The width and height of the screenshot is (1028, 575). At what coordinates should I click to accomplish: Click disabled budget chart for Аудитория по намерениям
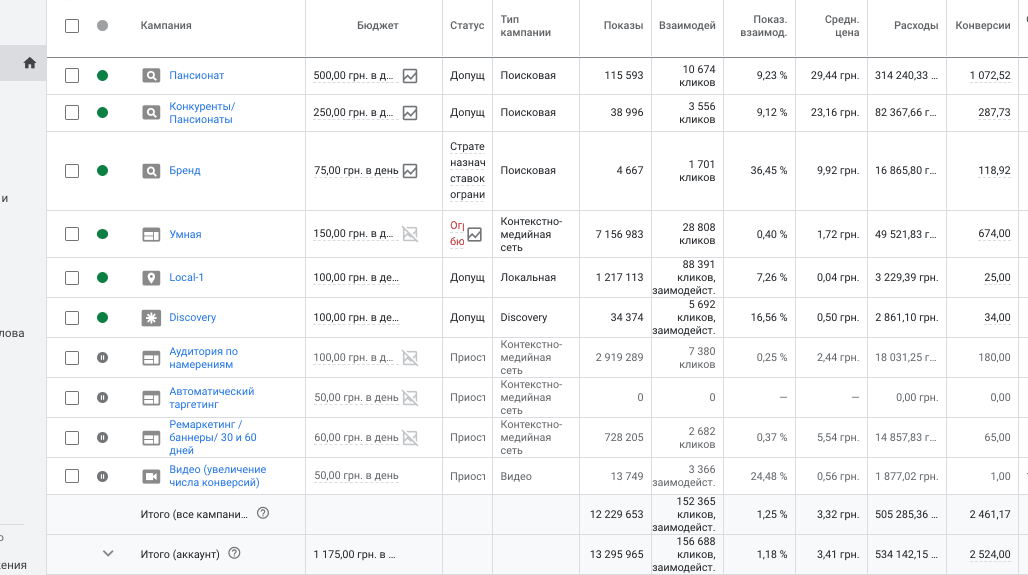[410, 358]
